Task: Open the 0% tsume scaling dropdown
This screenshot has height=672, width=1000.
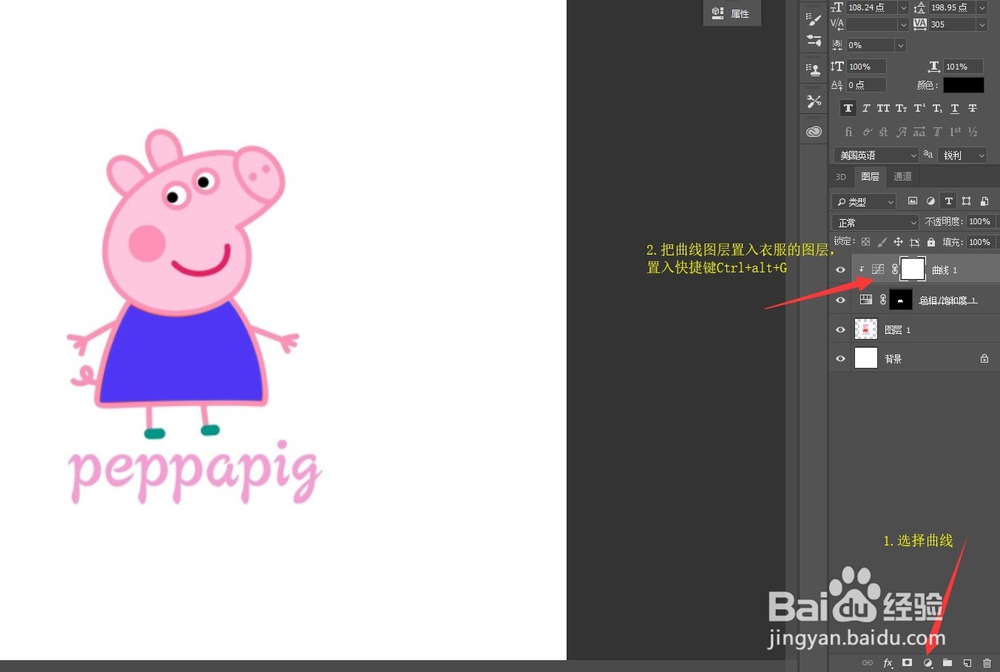Action: point(901,45)
